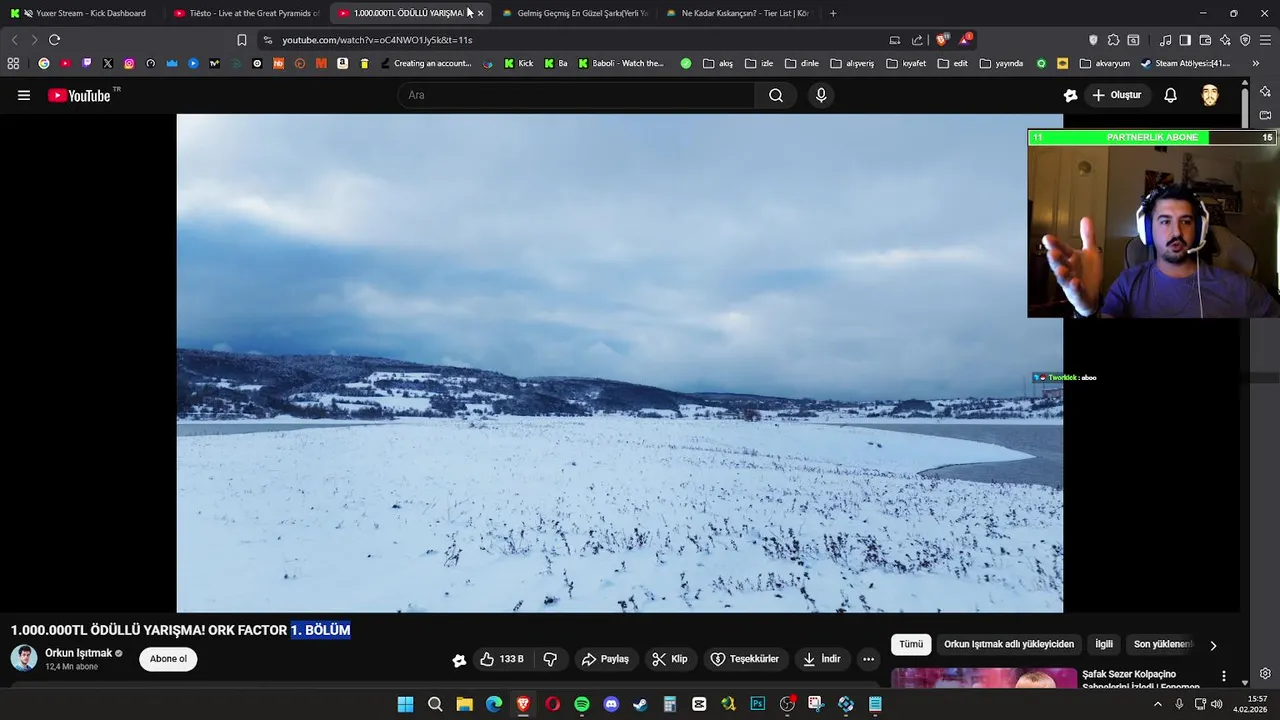The height and width of the screenshot is (720, 1280).
Task: Start voice search with the microphone icon
Action: (x=821, y=95)
